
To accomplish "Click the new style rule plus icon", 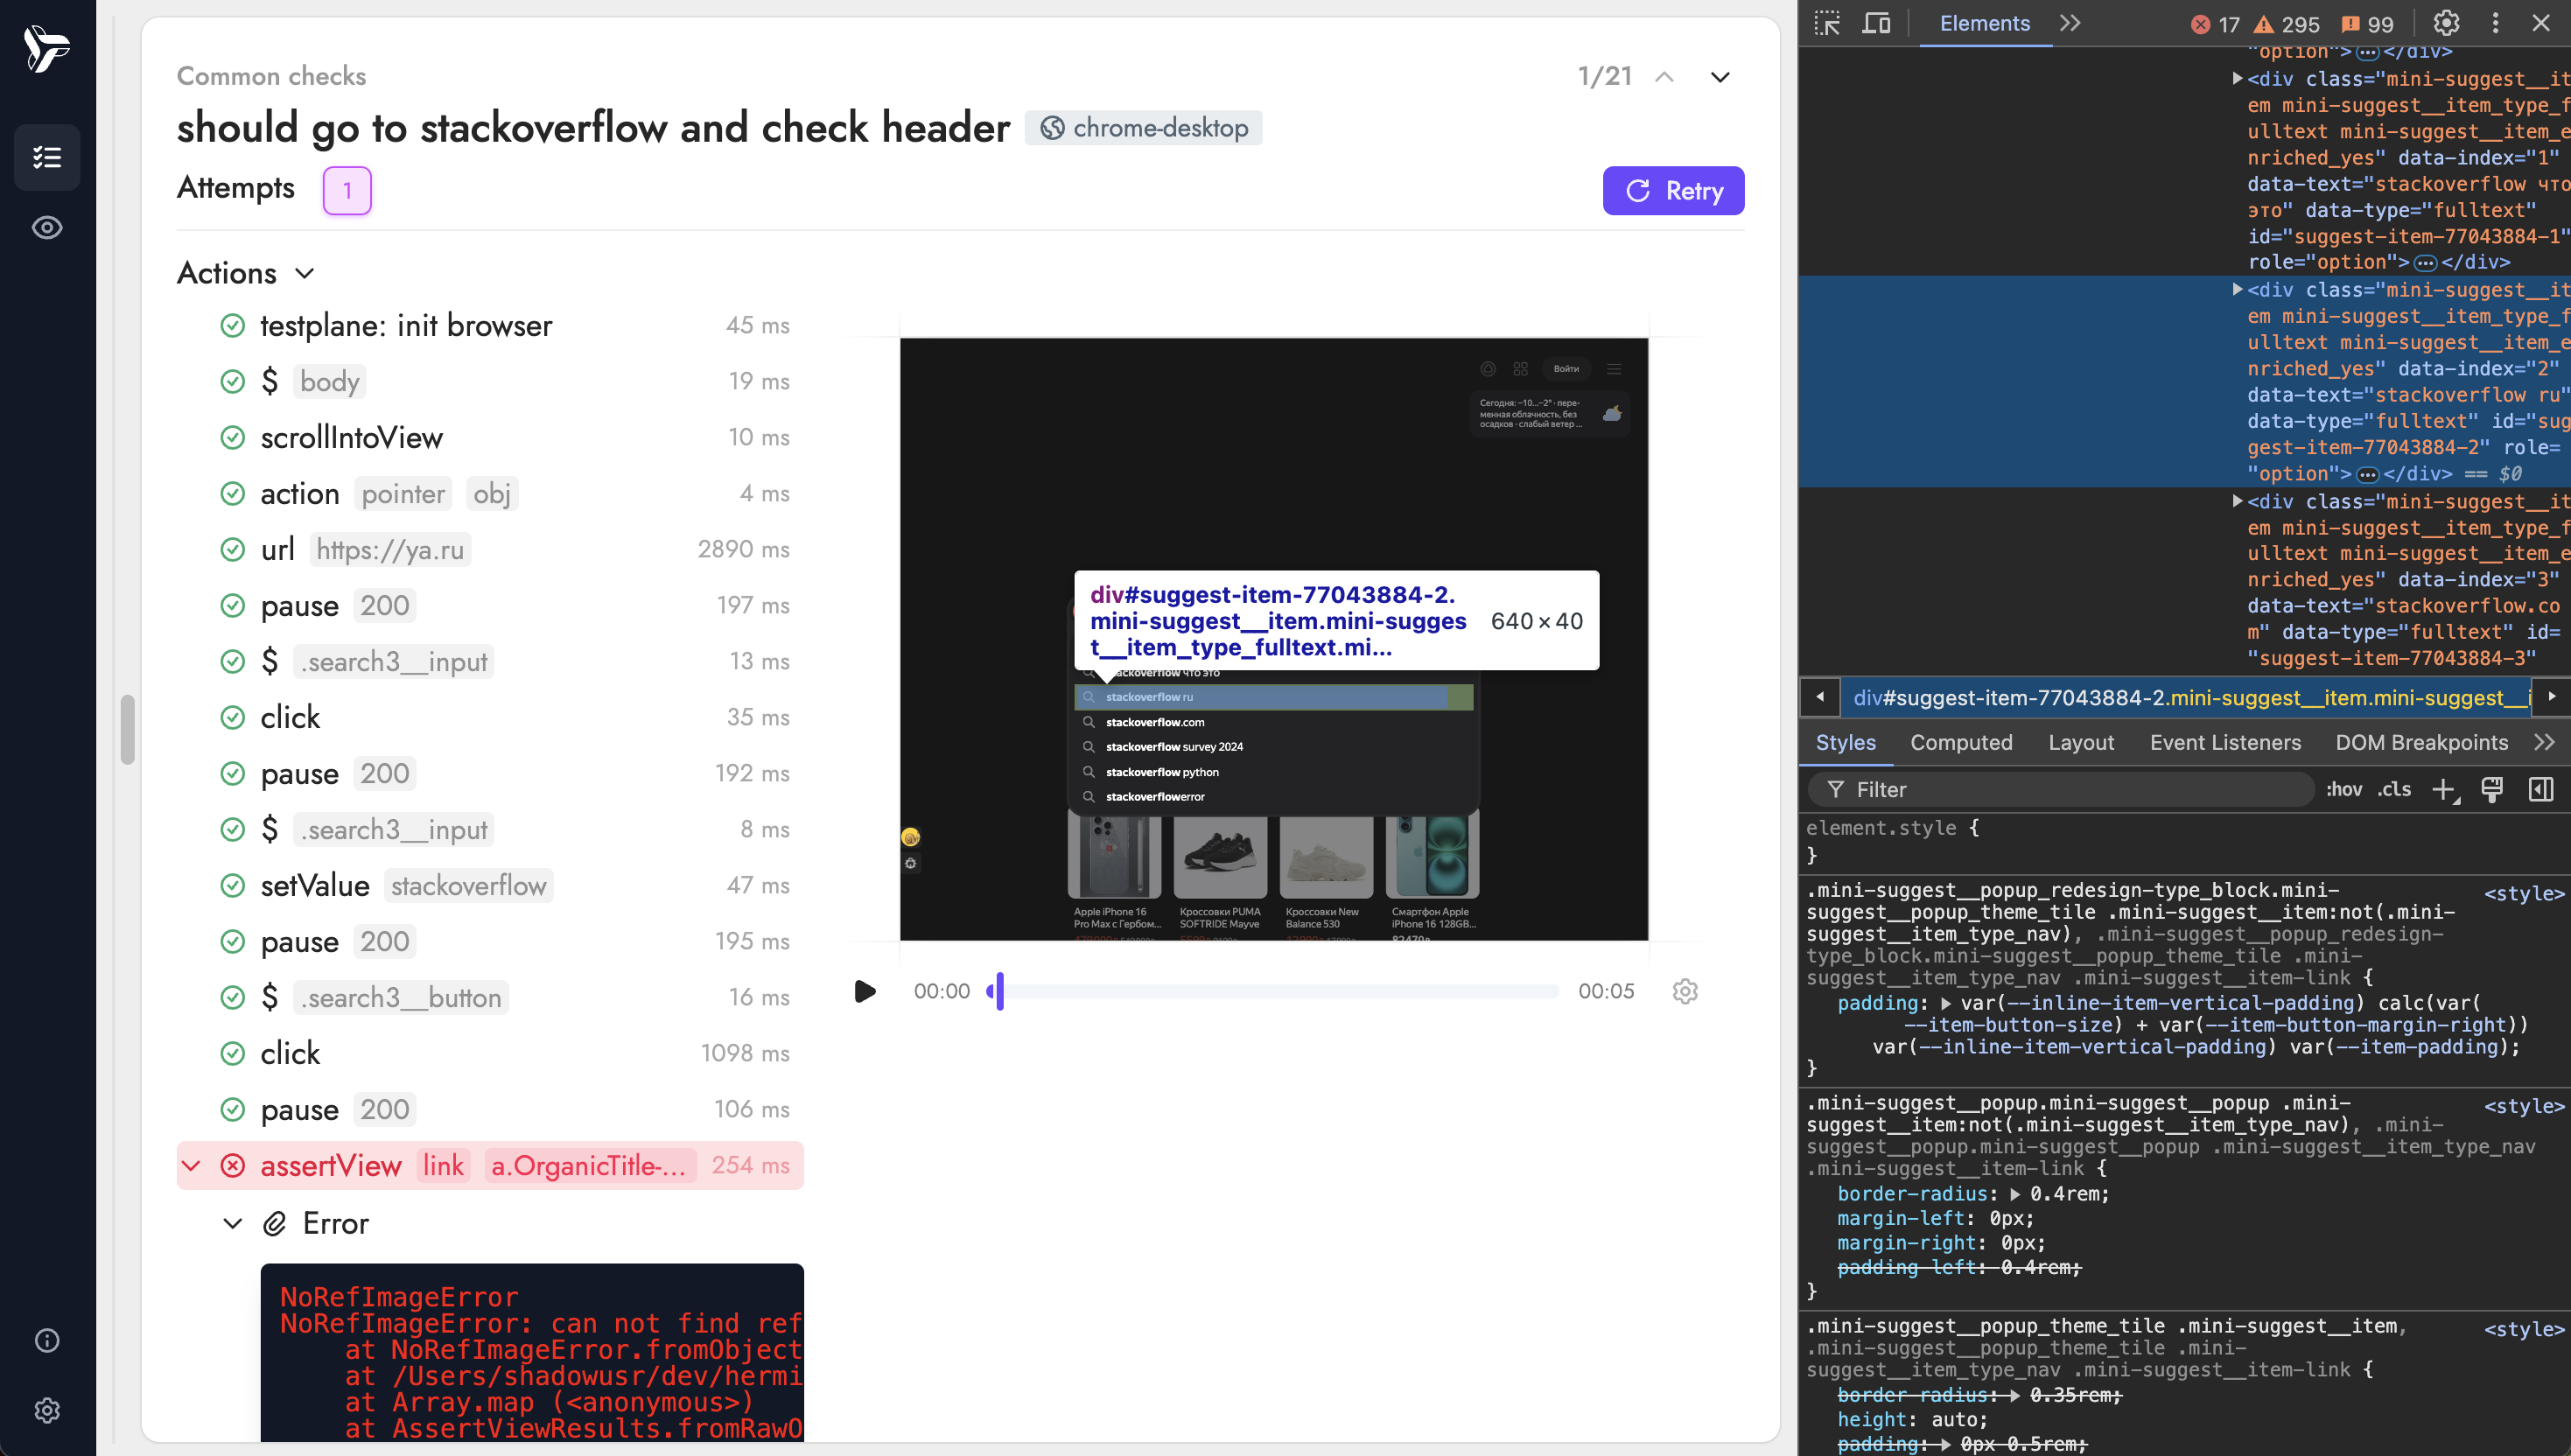I will pos(2443,790).
